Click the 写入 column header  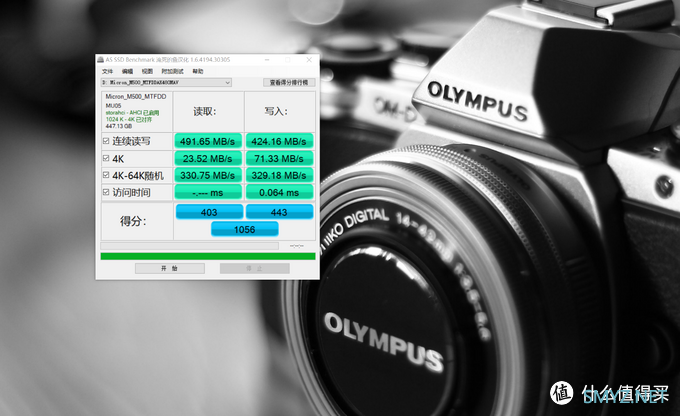(276, 111)
